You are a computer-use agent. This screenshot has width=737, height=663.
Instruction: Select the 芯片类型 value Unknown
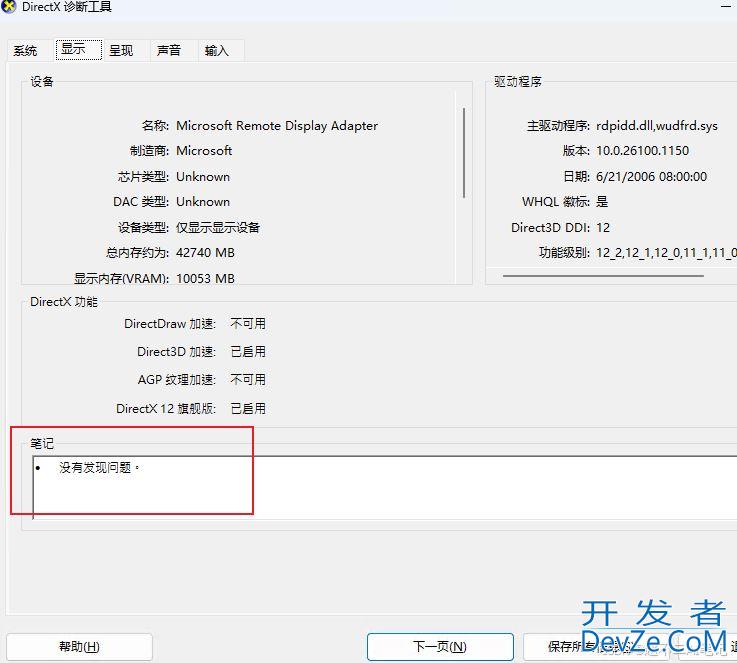tap(203, 177)
